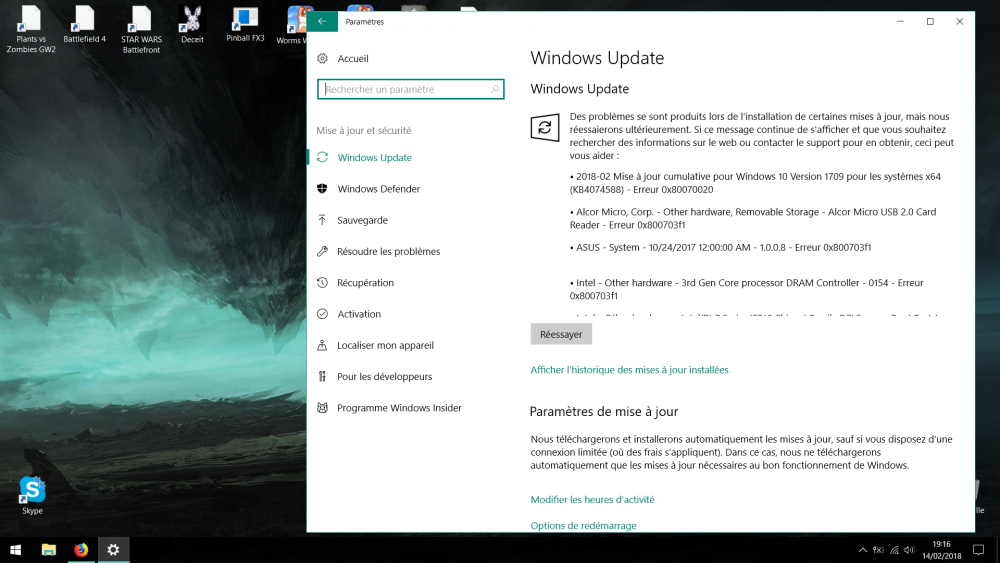The width and height of the screenshot is (1000, 563).
Task: Launch Firefox from the taskbar
Action: pyautogui.click(x=80, y=549)
